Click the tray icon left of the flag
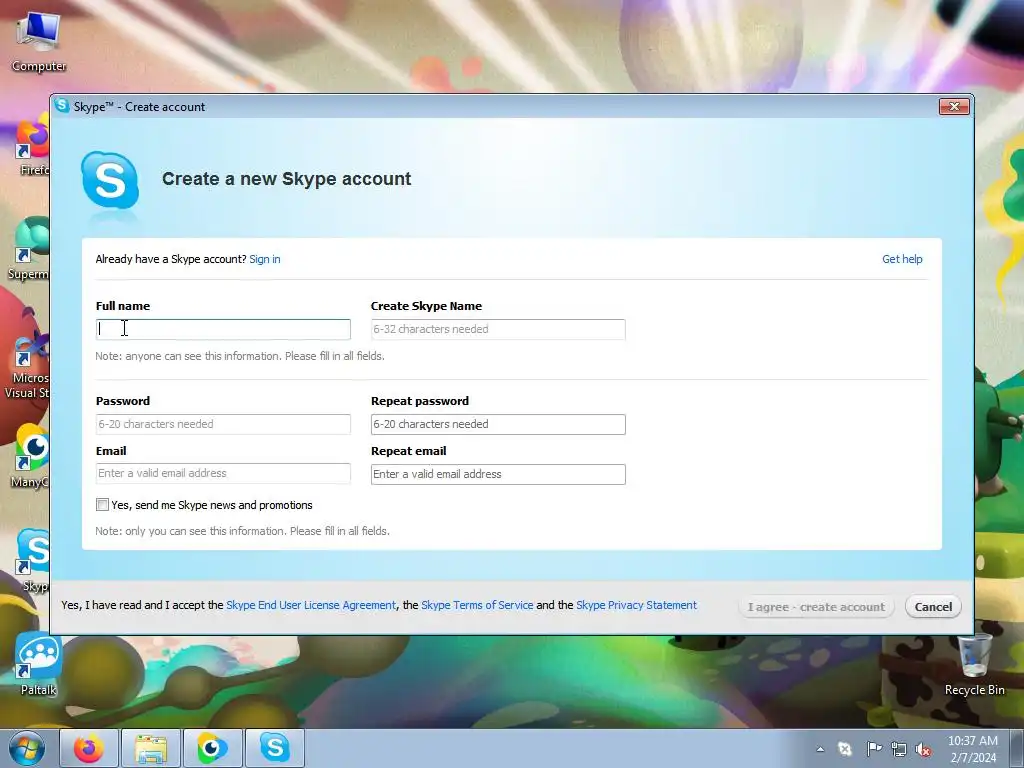This screenshot has height=768, width=1024. (x=845, y=749)
